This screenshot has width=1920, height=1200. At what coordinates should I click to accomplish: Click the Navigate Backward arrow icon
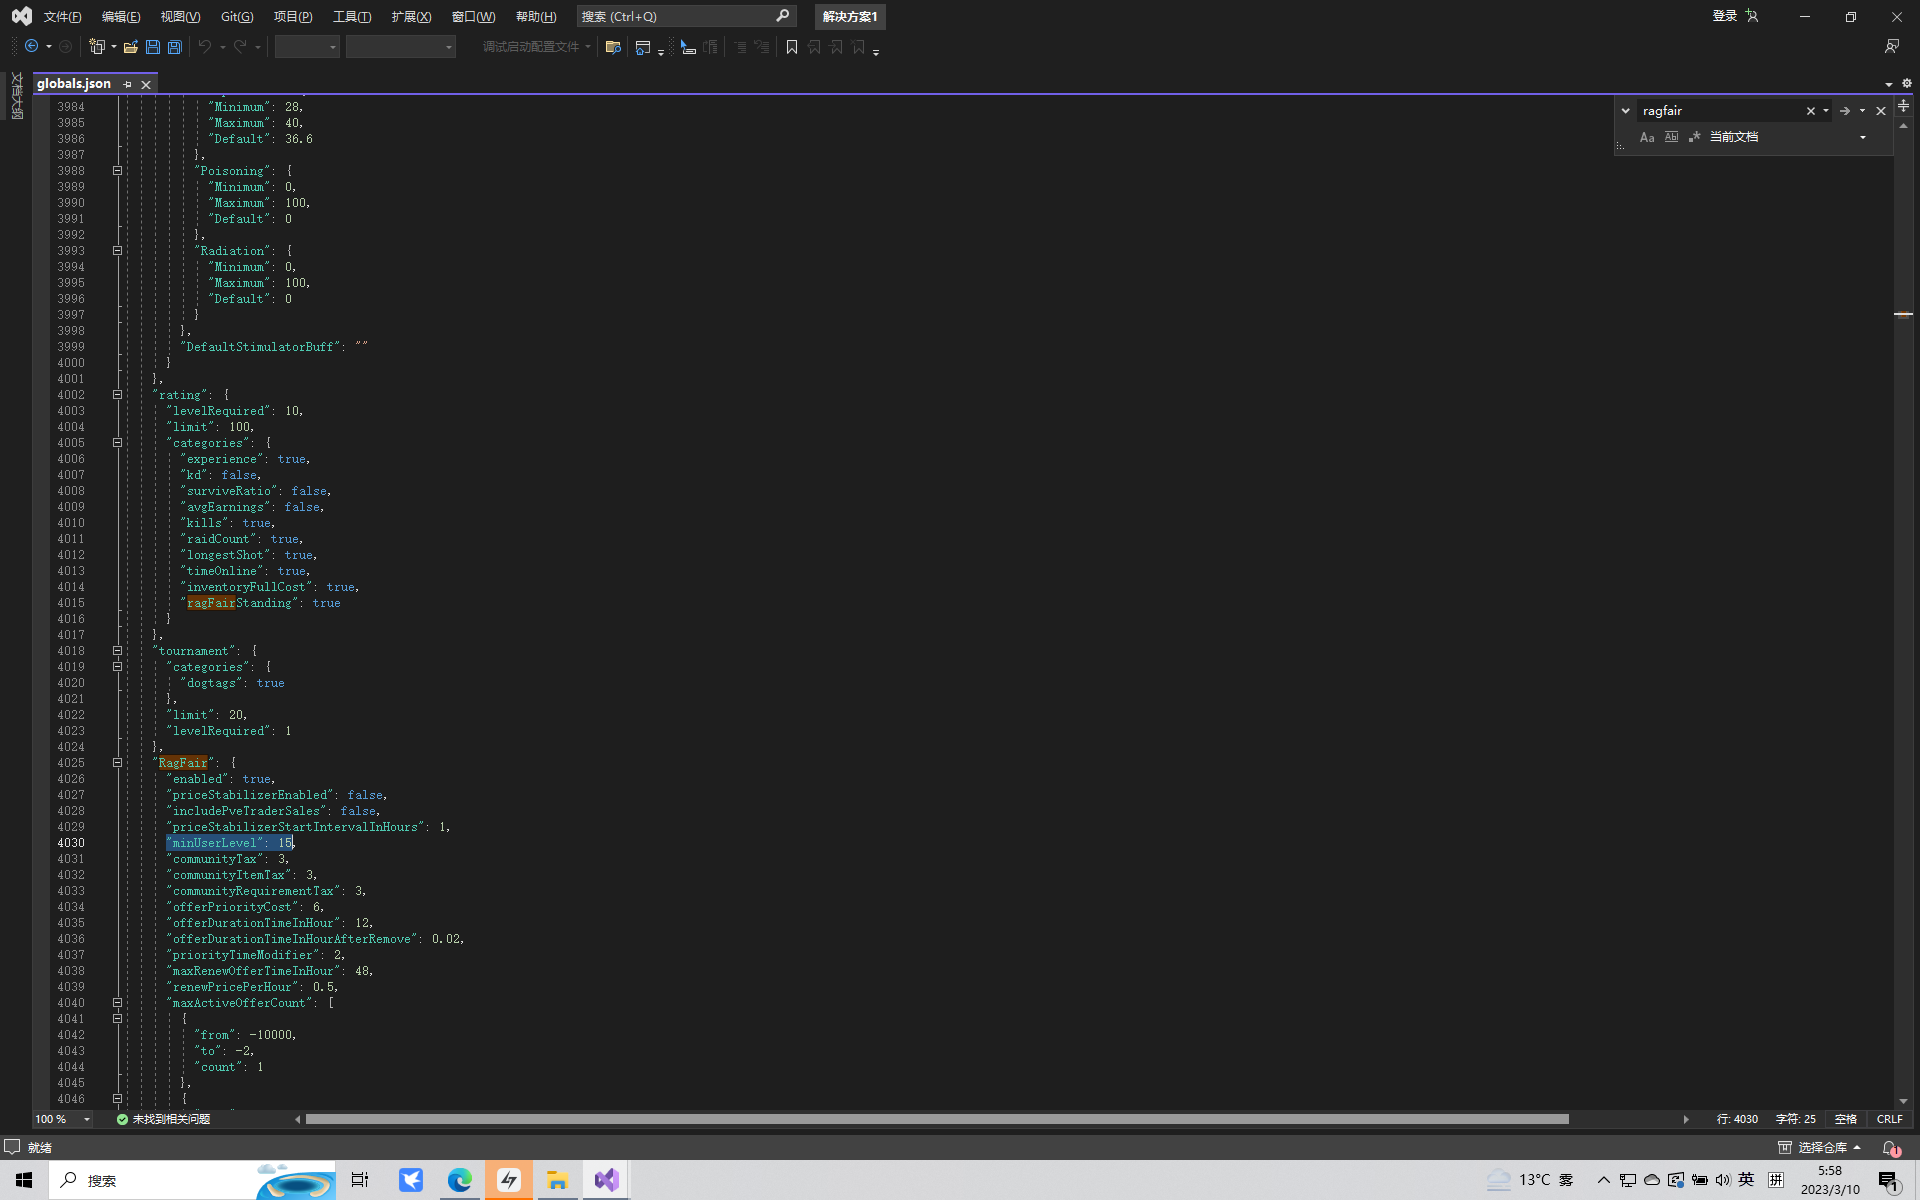tap(31, 47)
